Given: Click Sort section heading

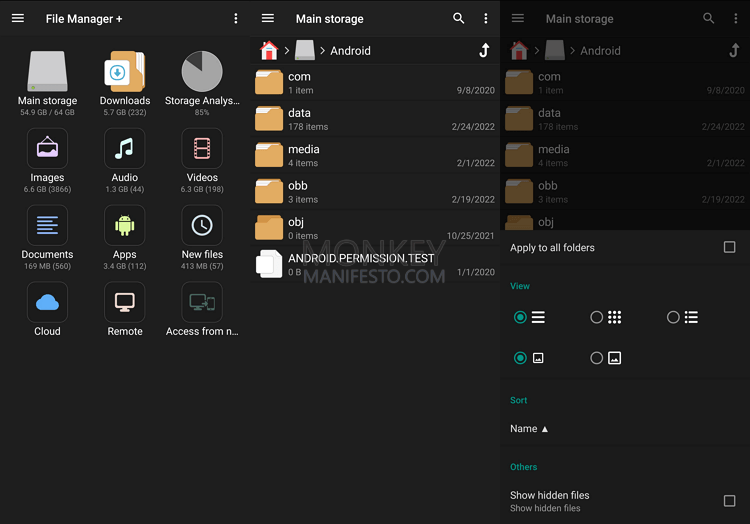Looking at the screenshot, I should pyautogui.click(x=518, y=400).
